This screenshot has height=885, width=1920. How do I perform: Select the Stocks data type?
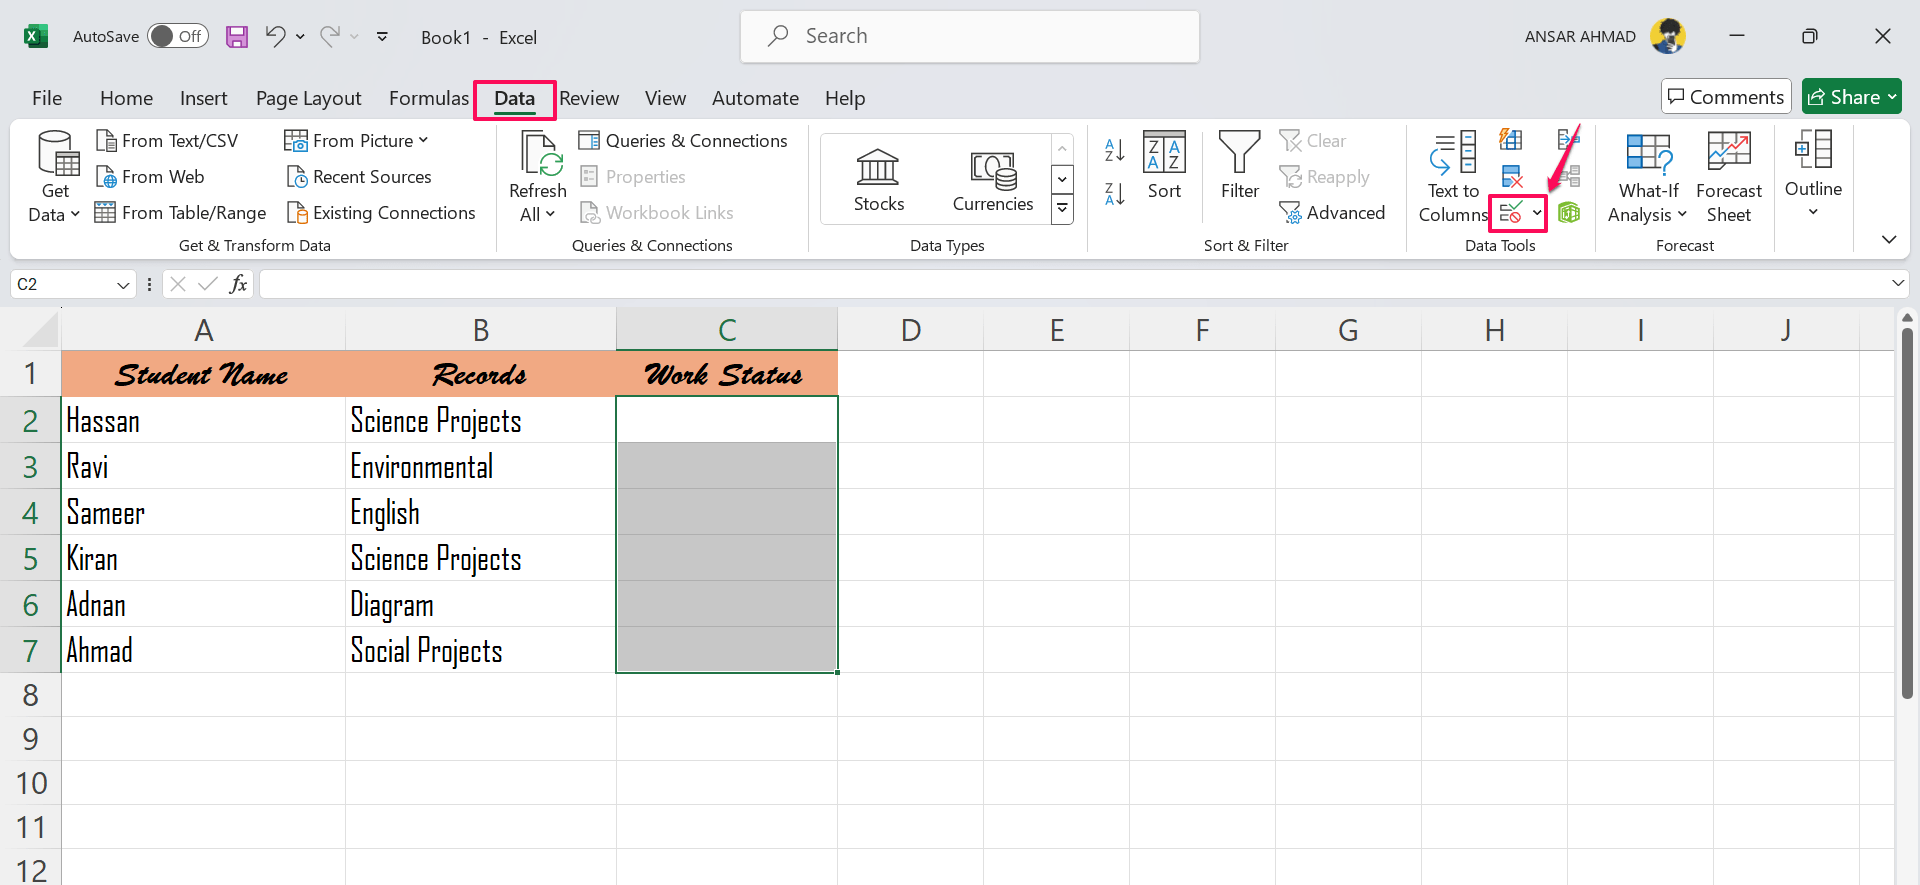point(879,180)
